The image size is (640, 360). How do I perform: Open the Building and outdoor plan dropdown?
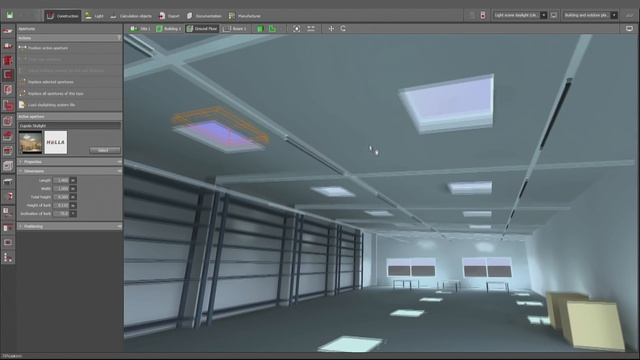pos(590,16)
